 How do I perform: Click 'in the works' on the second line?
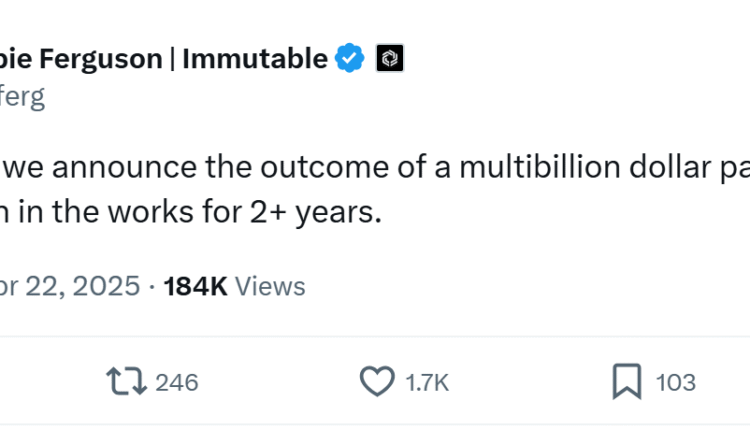[x=100, y=213]
